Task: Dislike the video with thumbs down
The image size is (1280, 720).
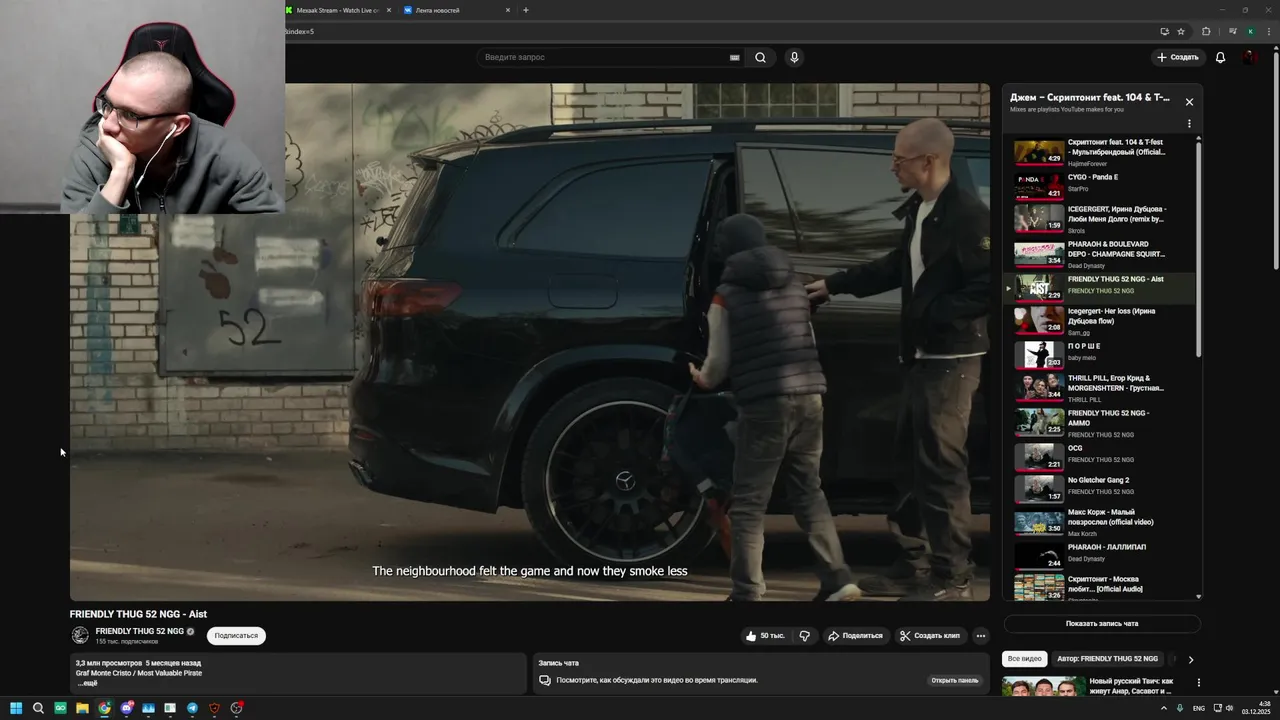Action: click(804, 636)
